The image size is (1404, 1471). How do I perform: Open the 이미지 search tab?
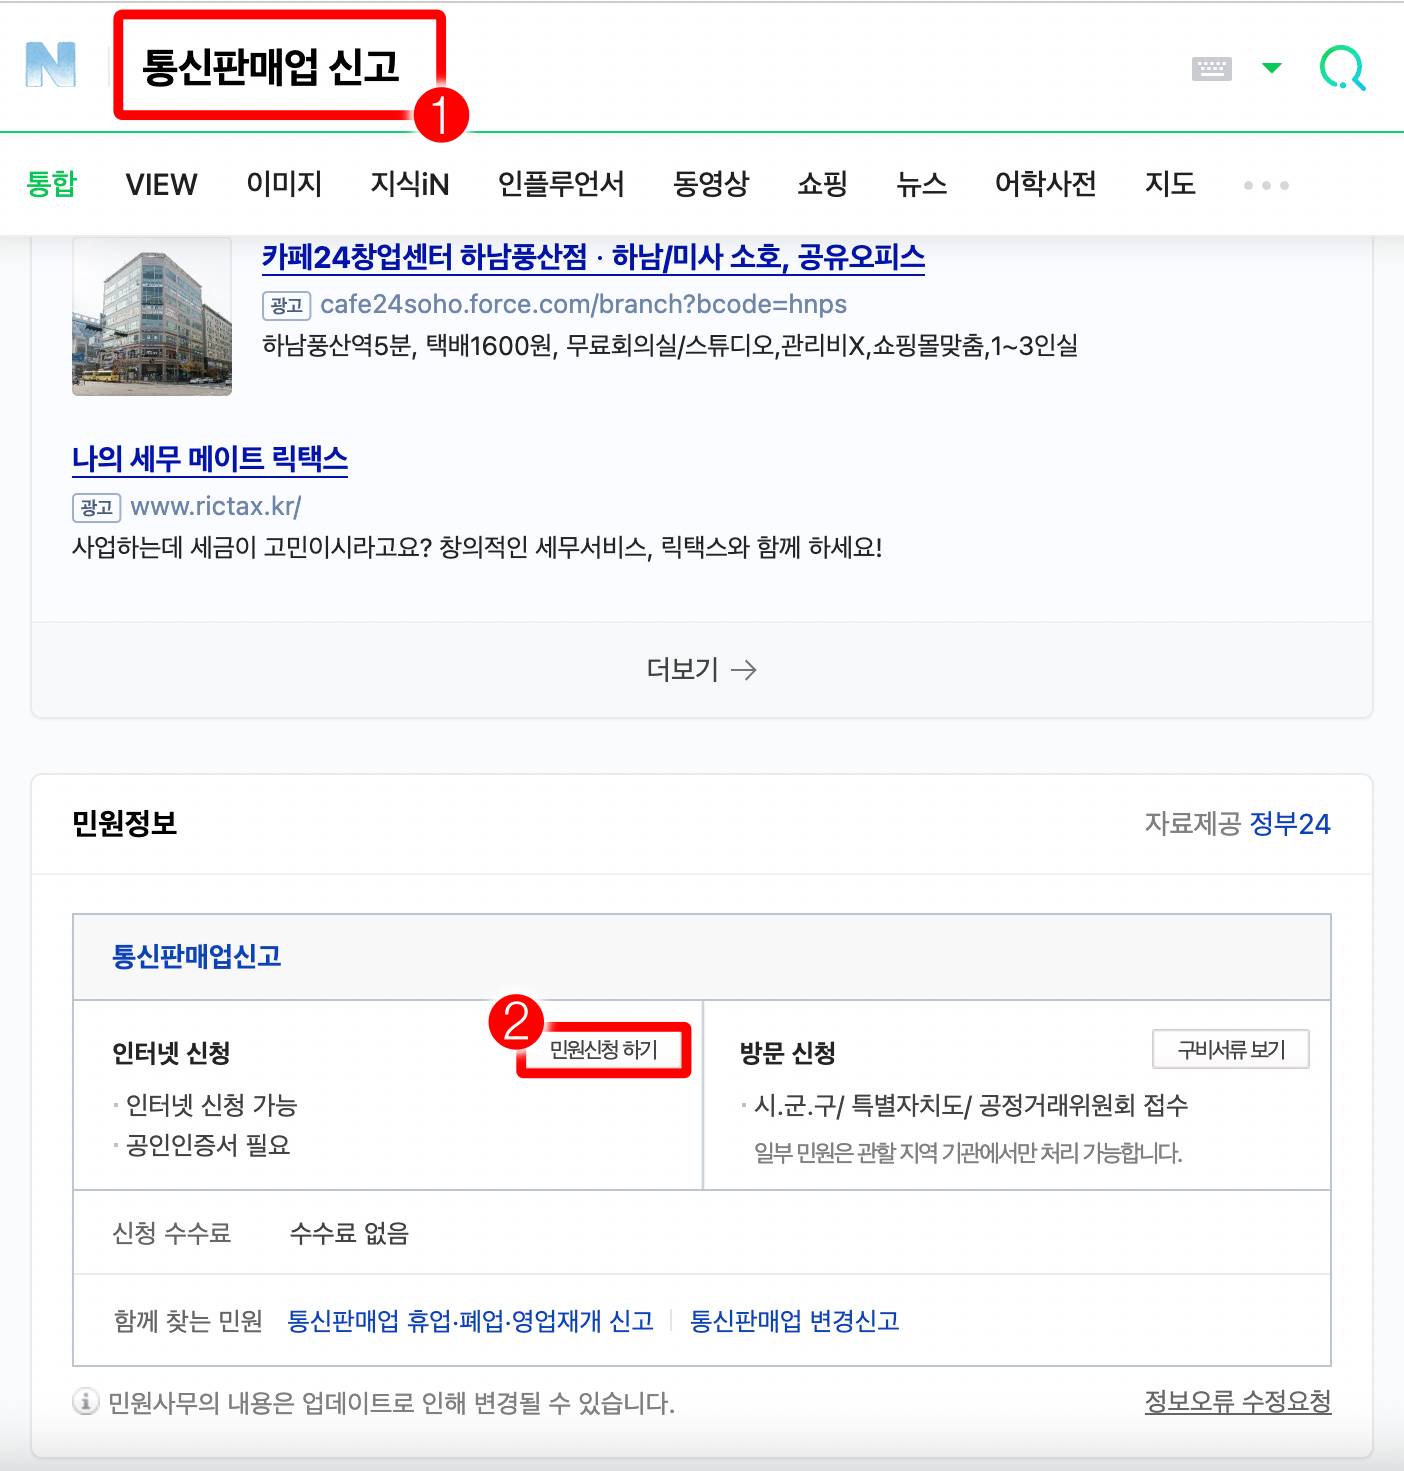[x=285, y=184]
